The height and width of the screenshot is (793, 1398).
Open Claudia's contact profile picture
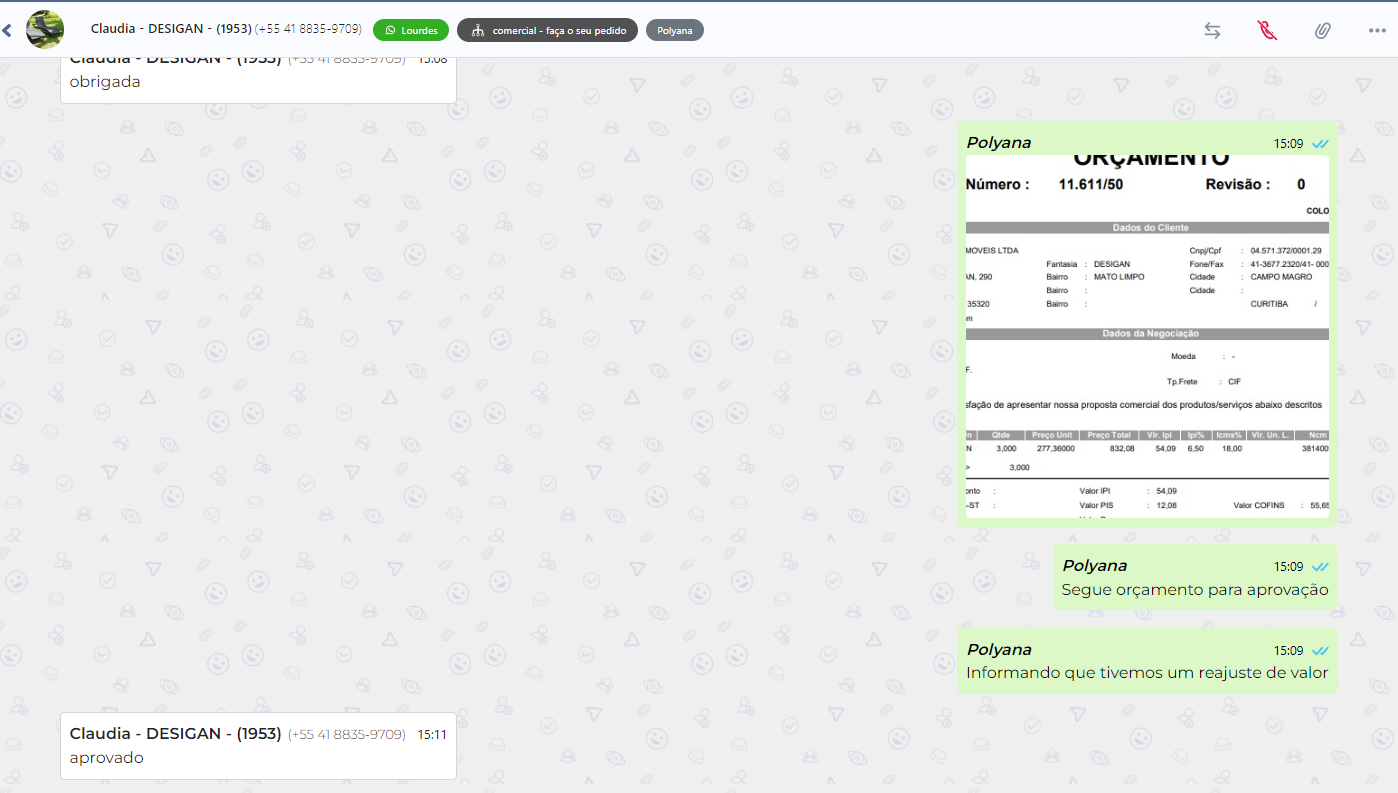click(x=45, y=30)
